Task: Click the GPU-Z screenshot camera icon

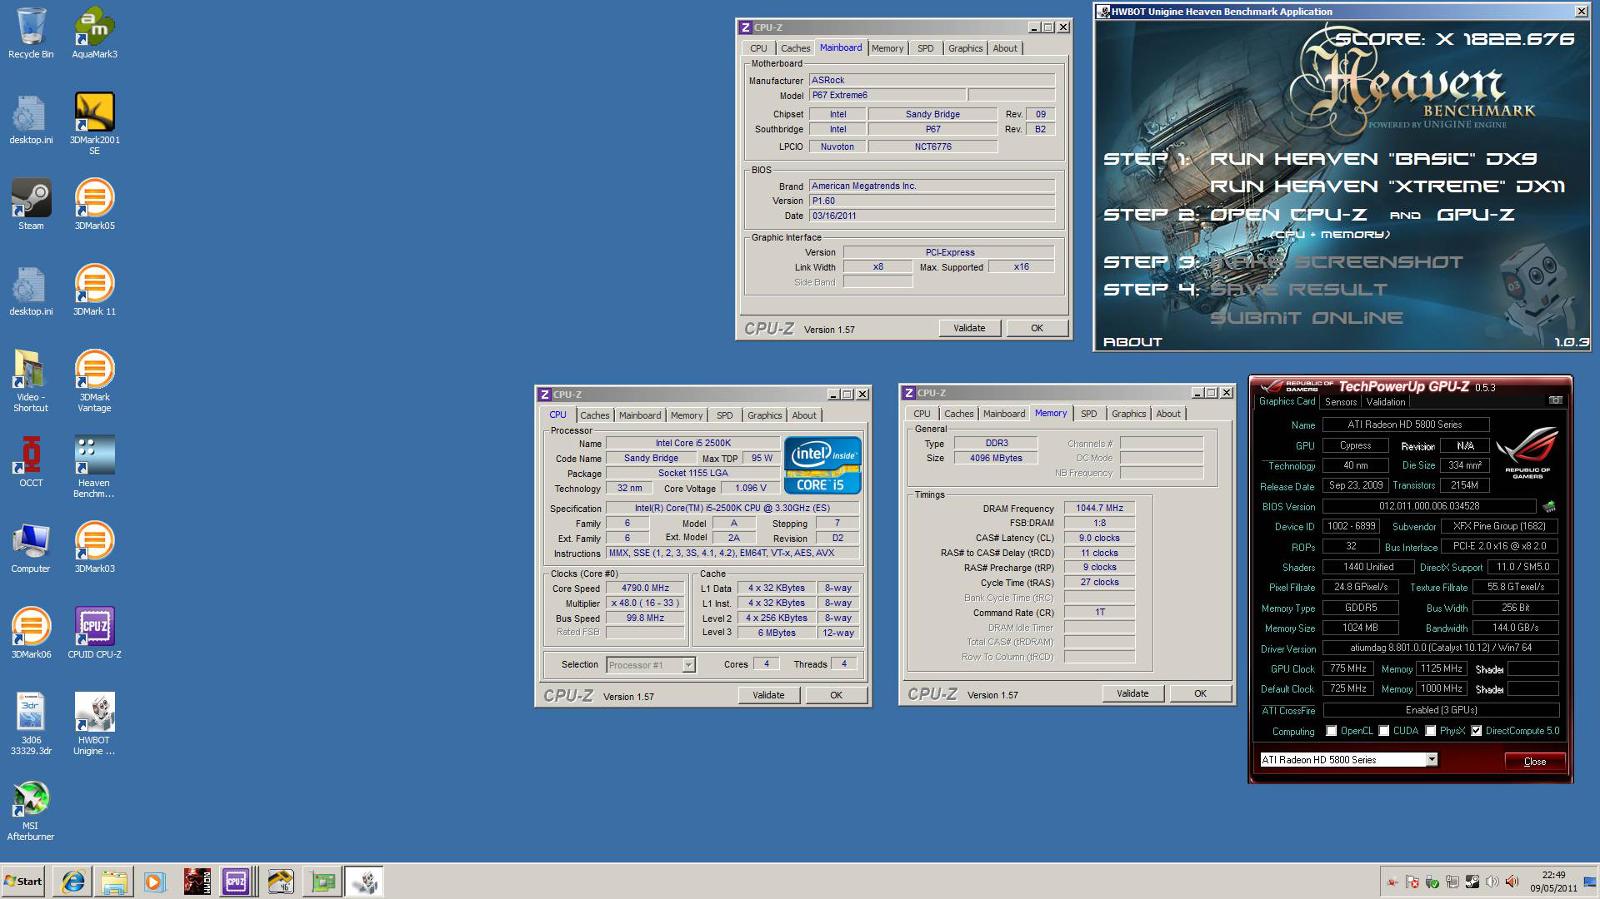Action: tap(1555, 400)
